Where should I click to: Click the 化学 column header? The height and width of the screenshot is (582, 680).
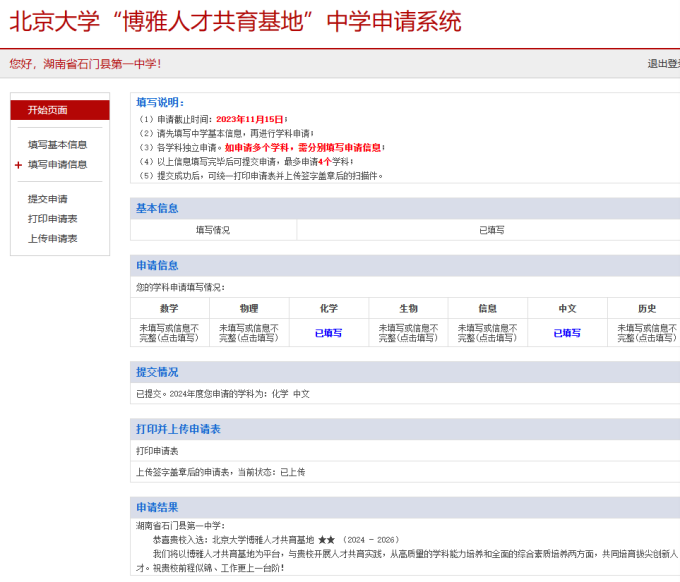(x=329, y=309)
